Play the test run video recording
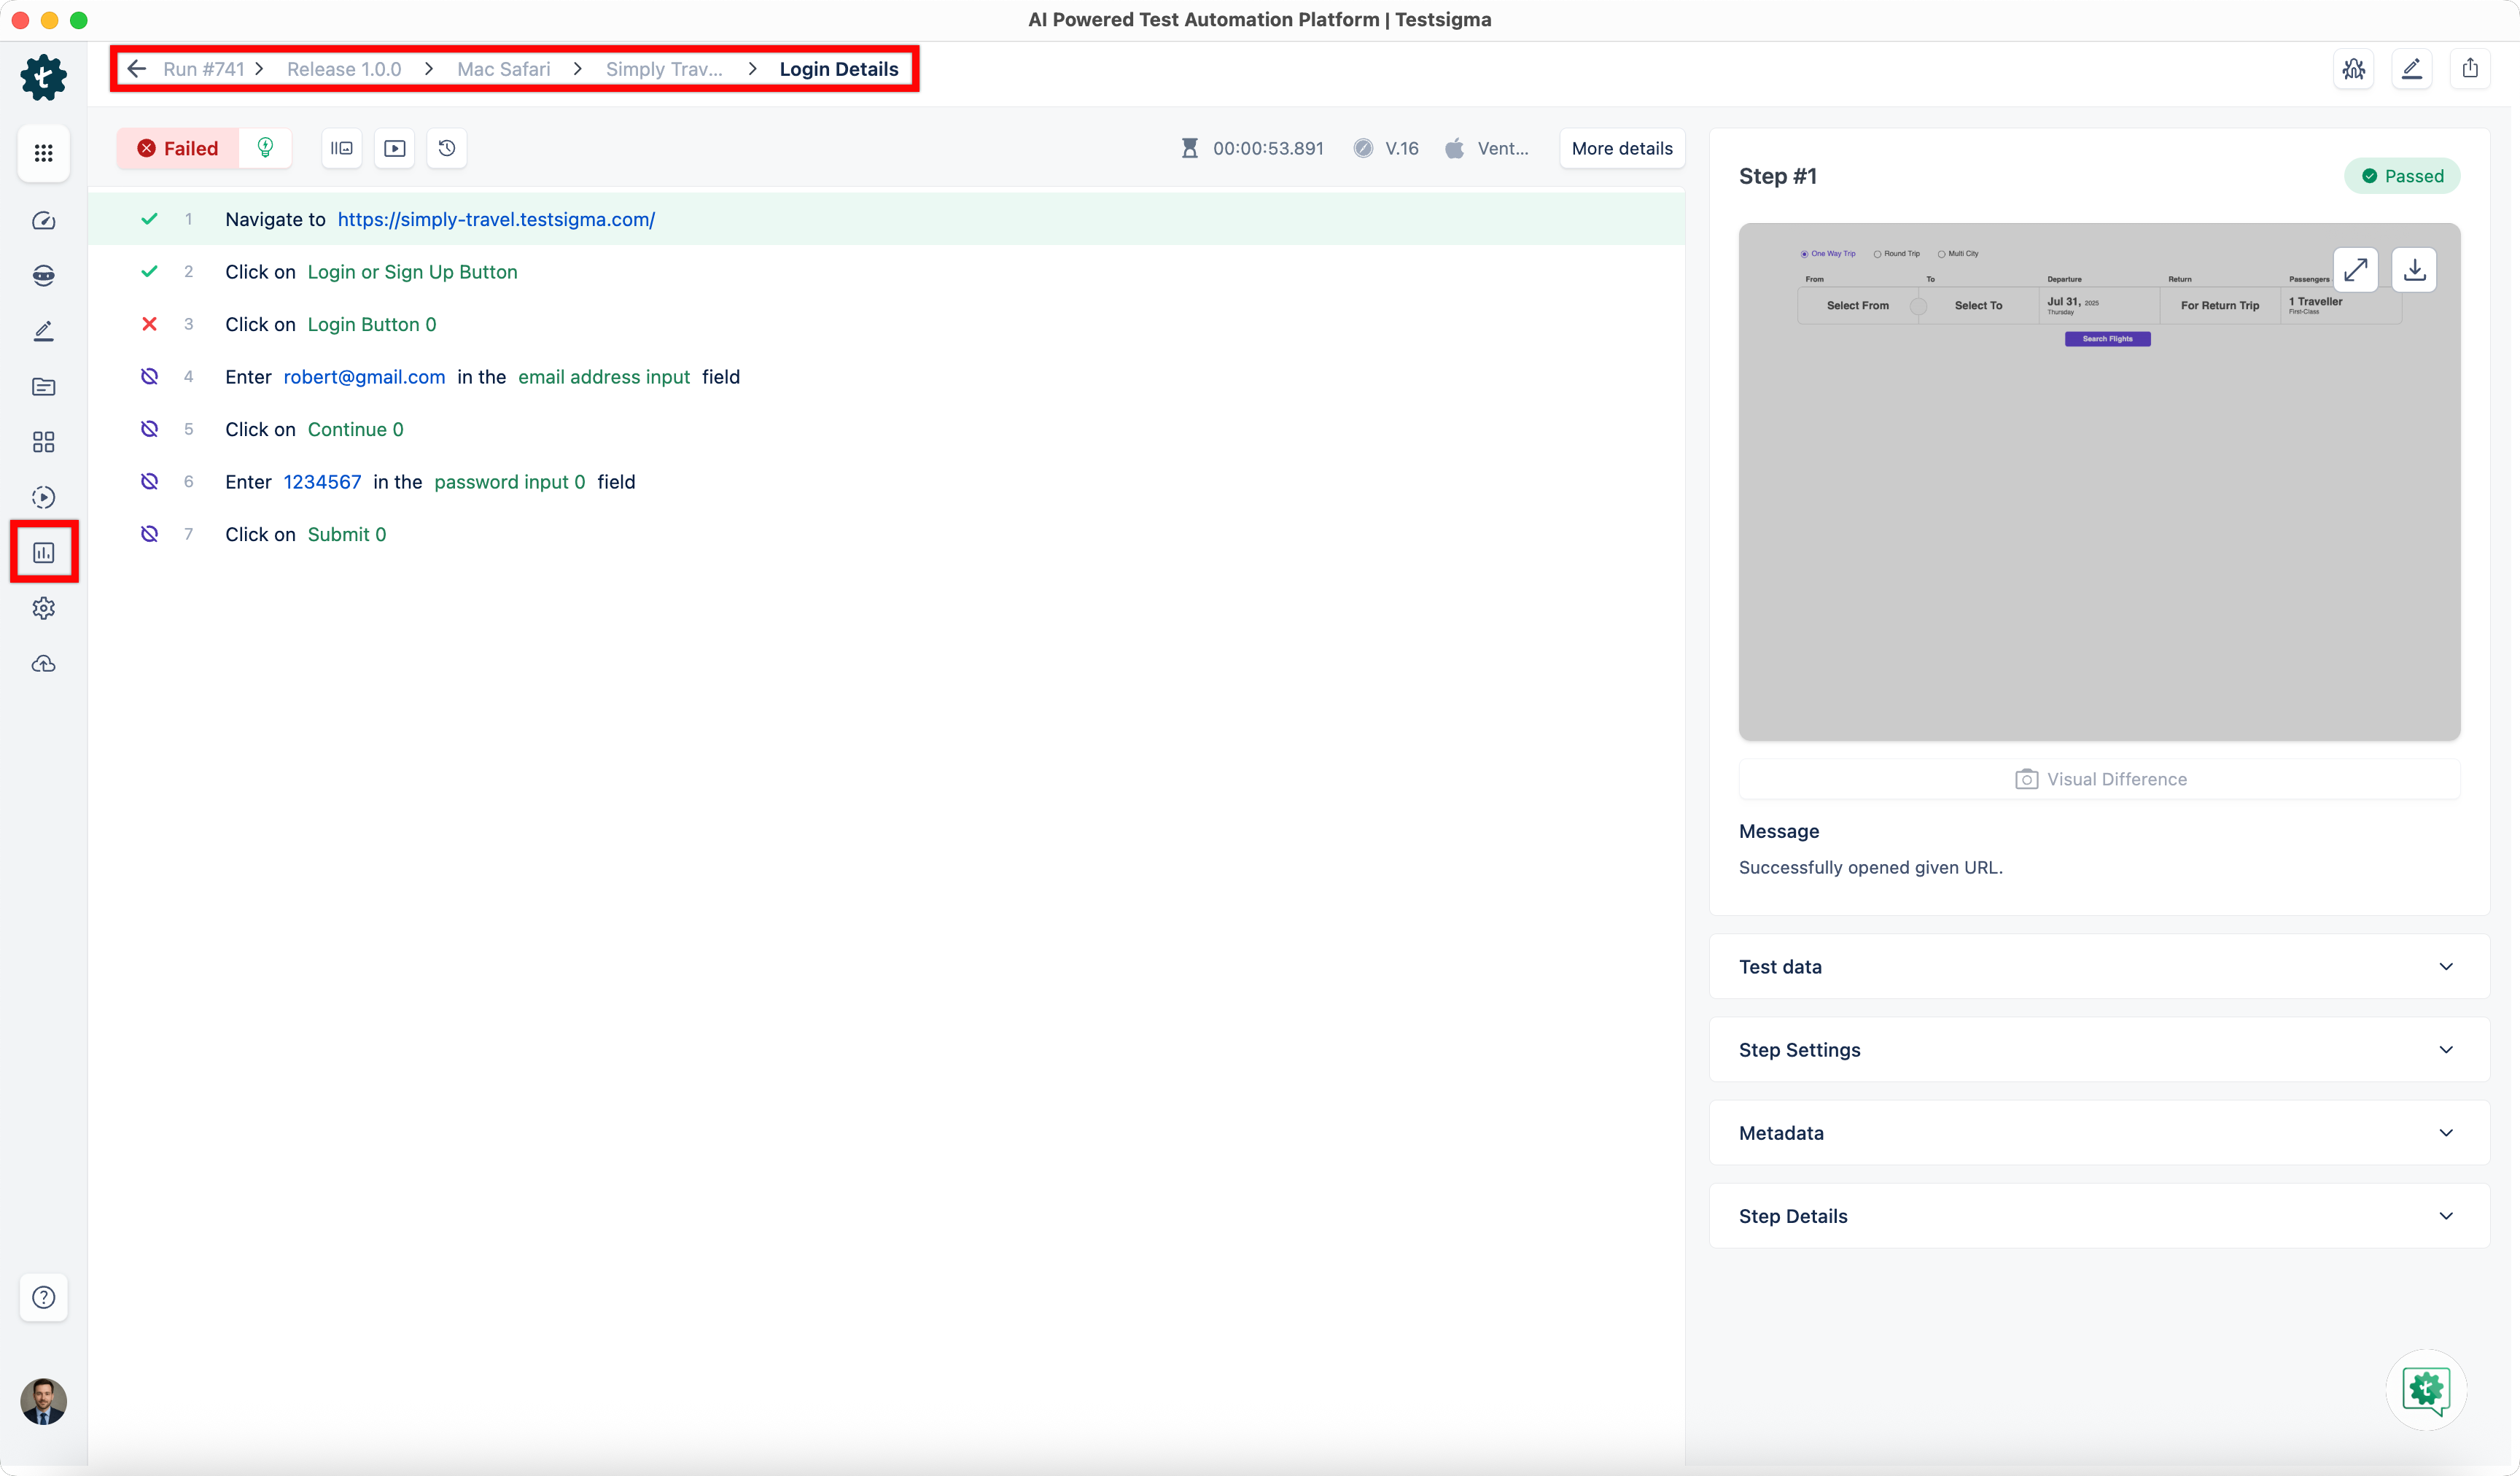 click(x=394, y=147)
